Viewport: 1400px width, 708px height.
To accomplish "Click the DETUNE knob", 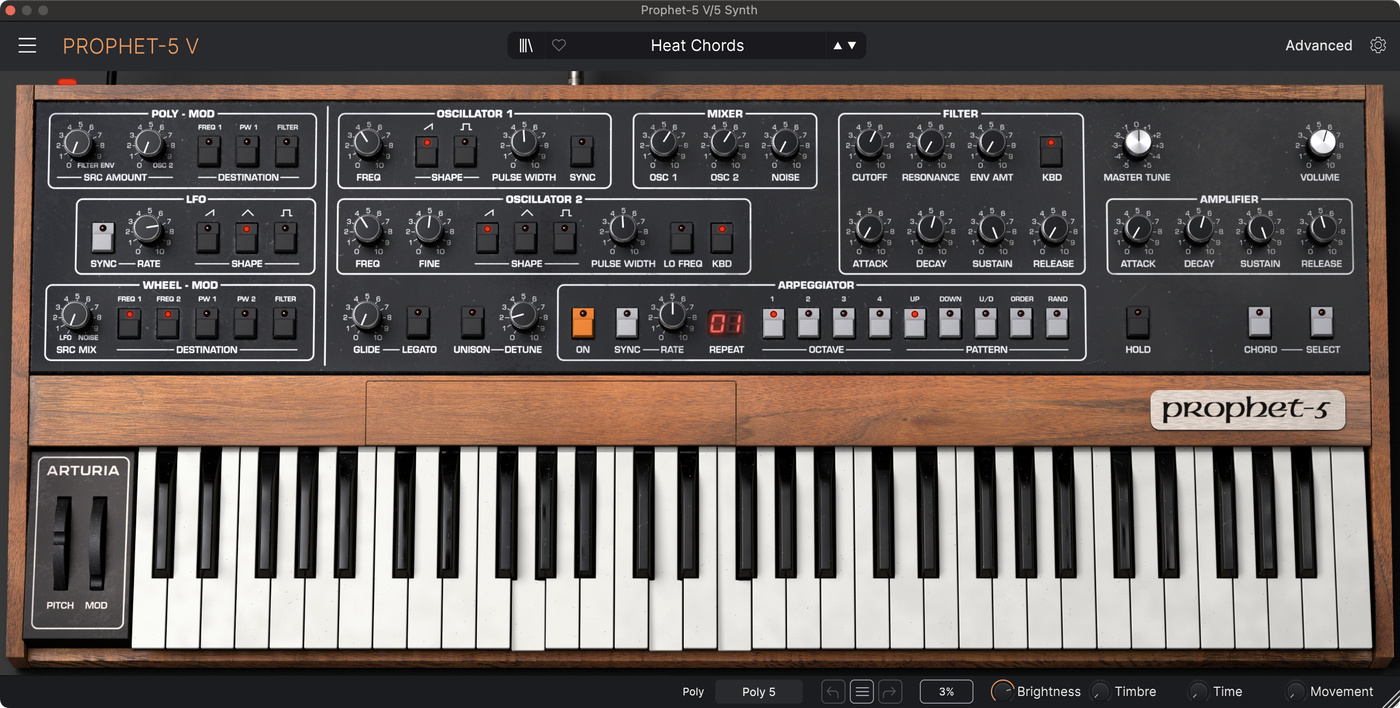I will tap(523, 316).
